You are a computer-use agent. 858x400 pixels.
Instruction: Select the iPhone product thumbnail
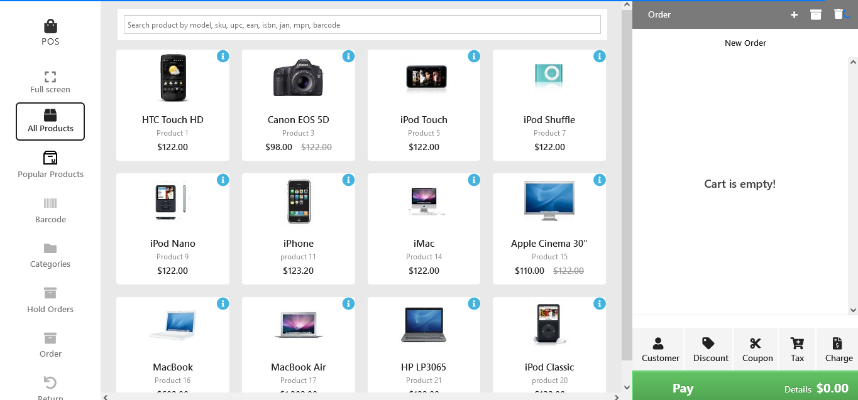(x=298, y=200)
